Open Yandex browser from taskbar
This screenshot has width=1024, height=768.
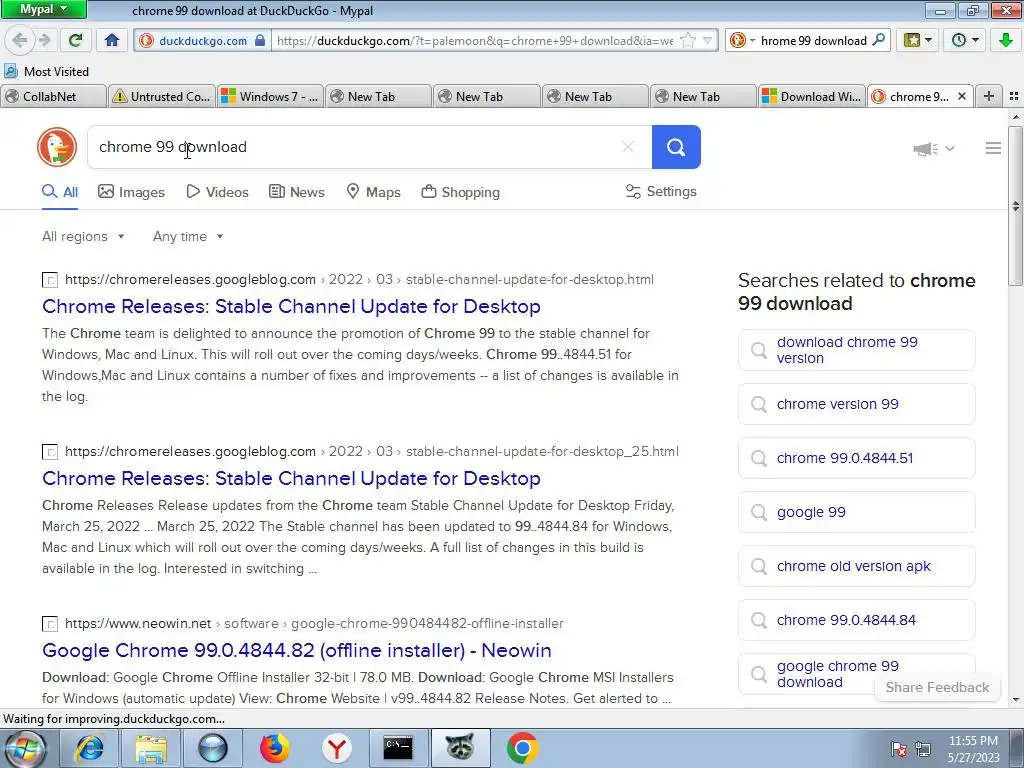tap(336, 748)
